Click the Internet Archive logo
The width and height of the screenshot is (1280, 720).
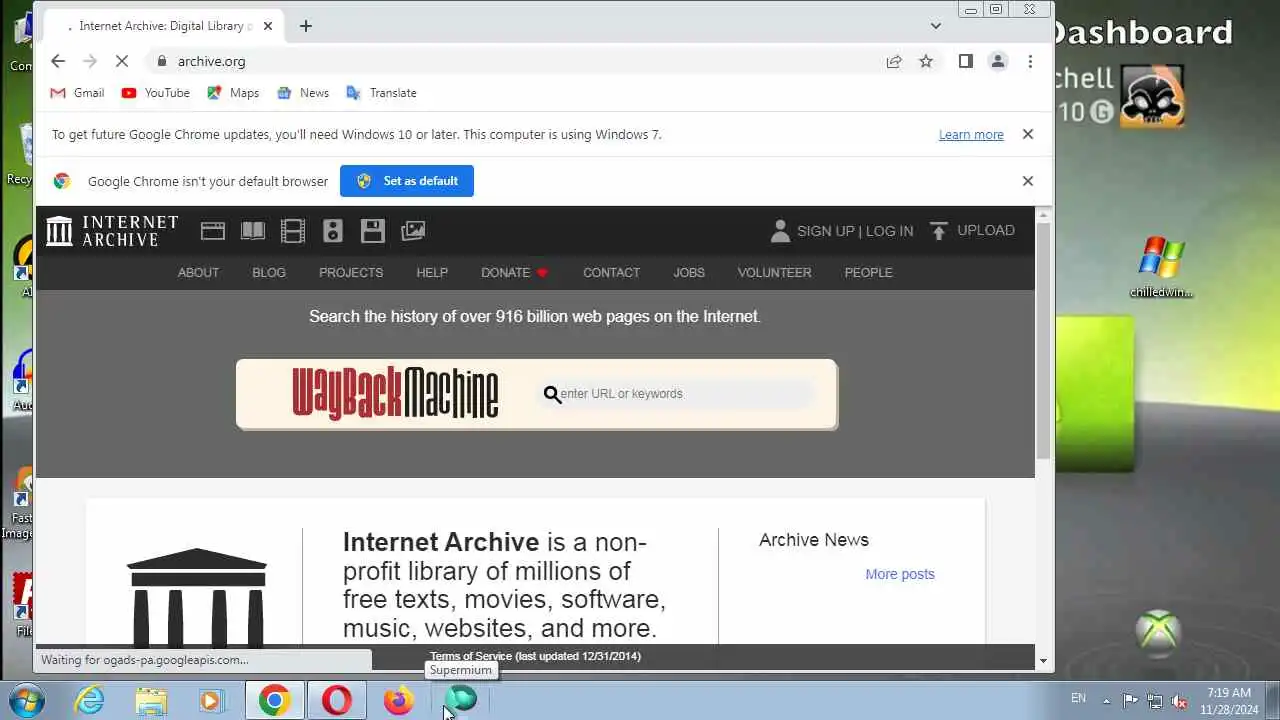point(112,231)
